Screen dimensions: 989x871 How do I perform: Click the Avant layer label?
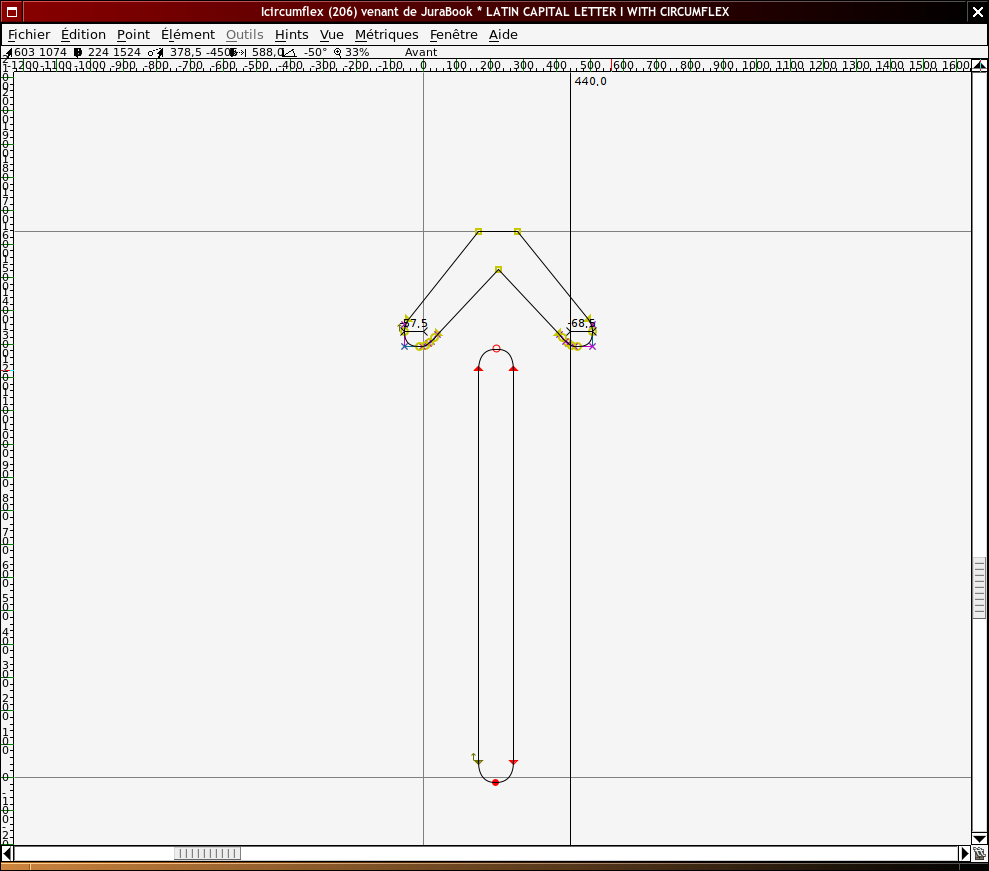pos(421,52)
